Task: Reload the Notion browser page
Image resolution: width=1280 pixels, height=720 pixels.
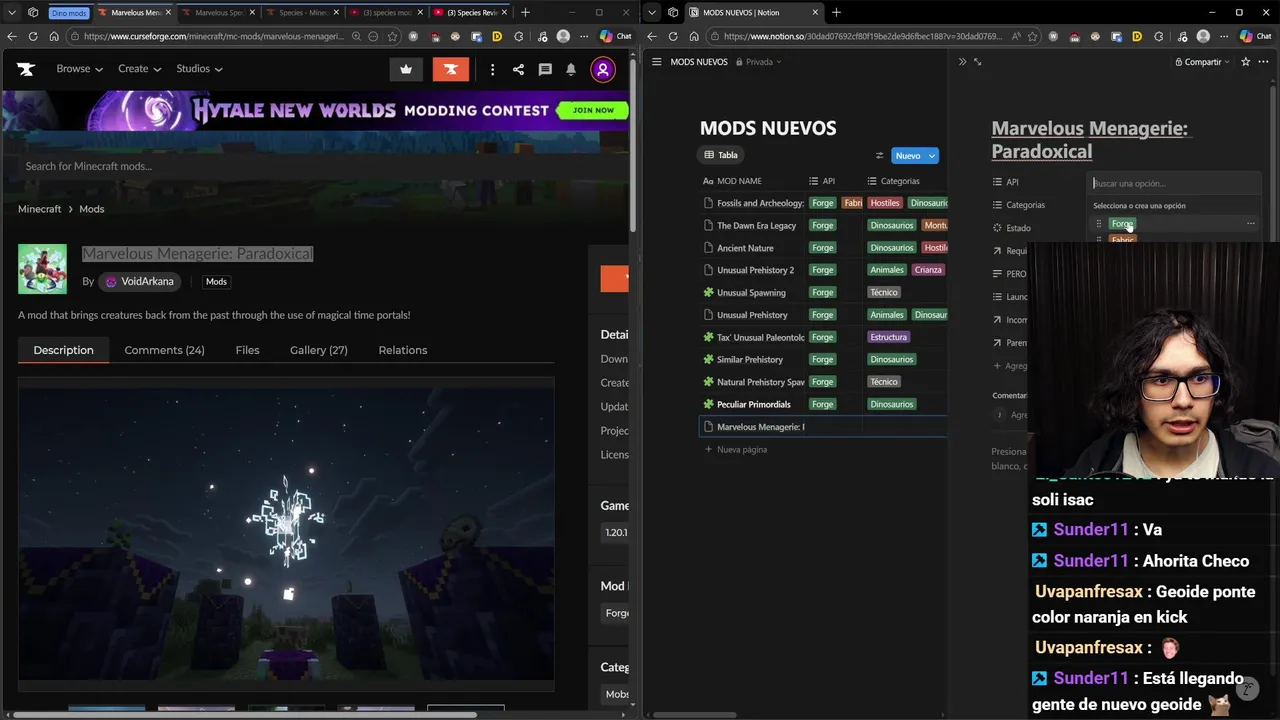Action: pyautogui.click(x=673, y=36)
